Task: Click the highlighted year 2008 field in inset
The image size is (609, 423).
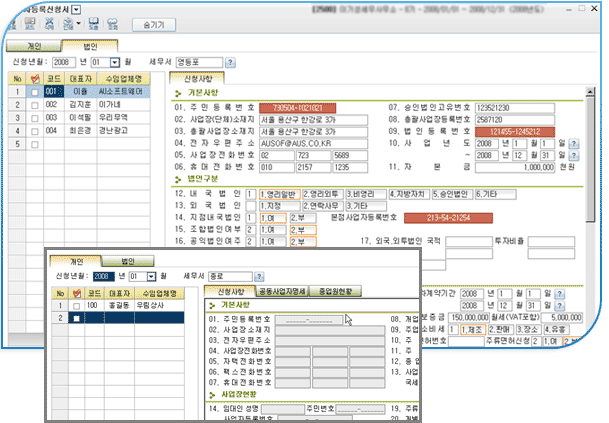Action: (x=104, y=277)
